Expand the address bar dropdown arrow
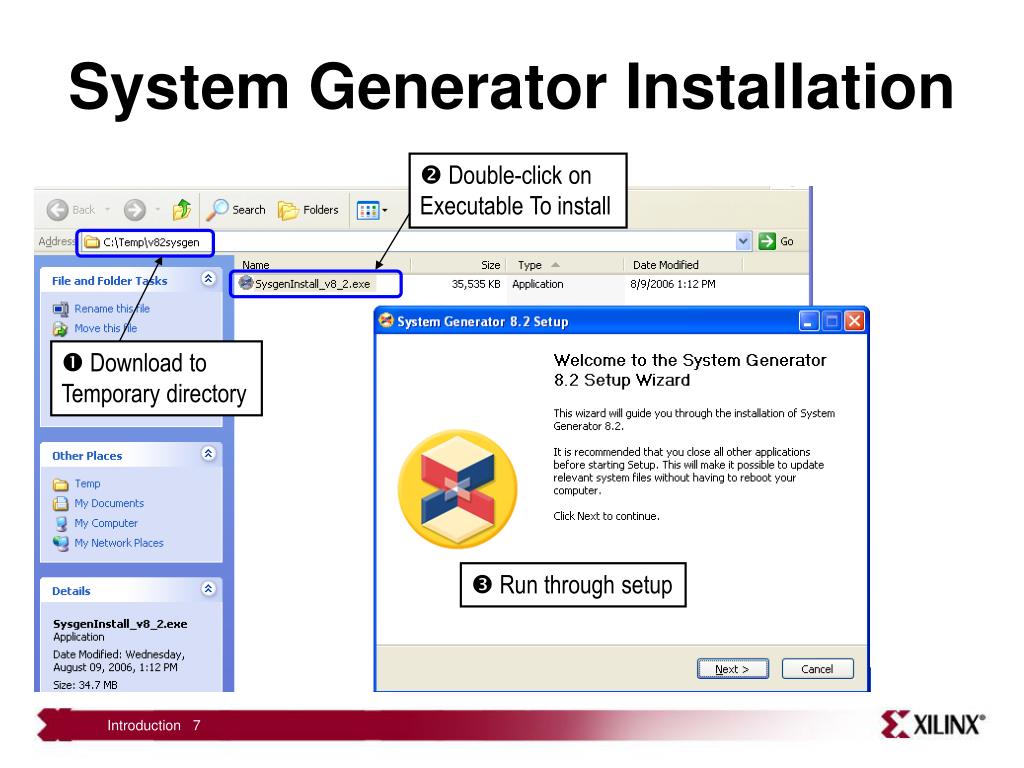The width and height of the screenshot is (1024, 768). (743, 242)
